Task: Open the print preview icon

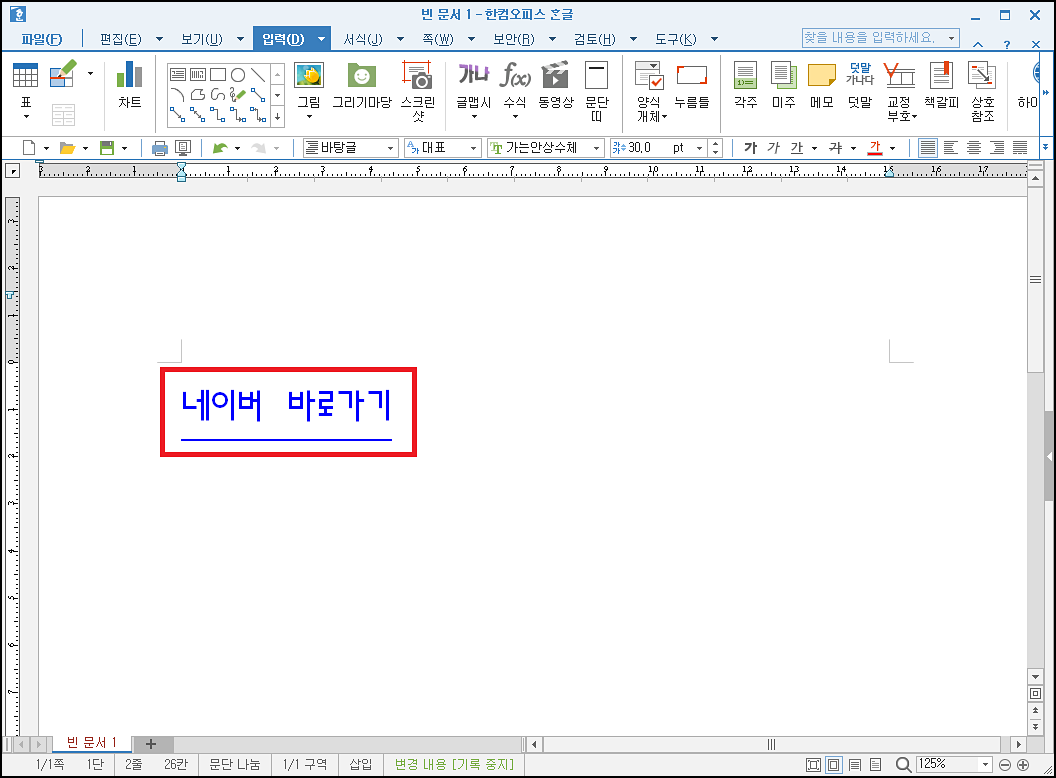Action: click(x=183, y=148)
